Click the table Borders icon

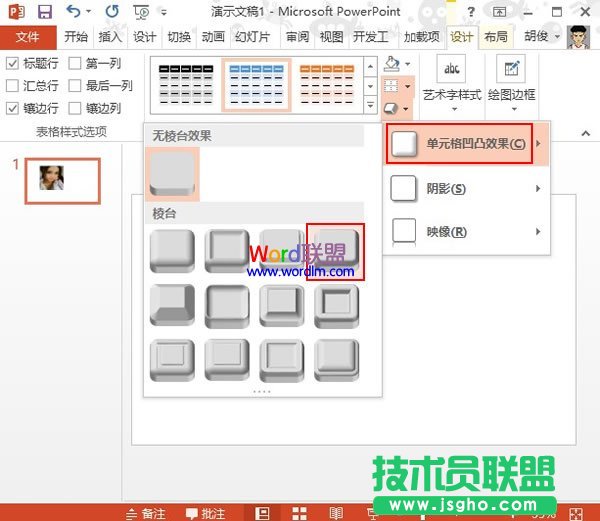(391, 86)
